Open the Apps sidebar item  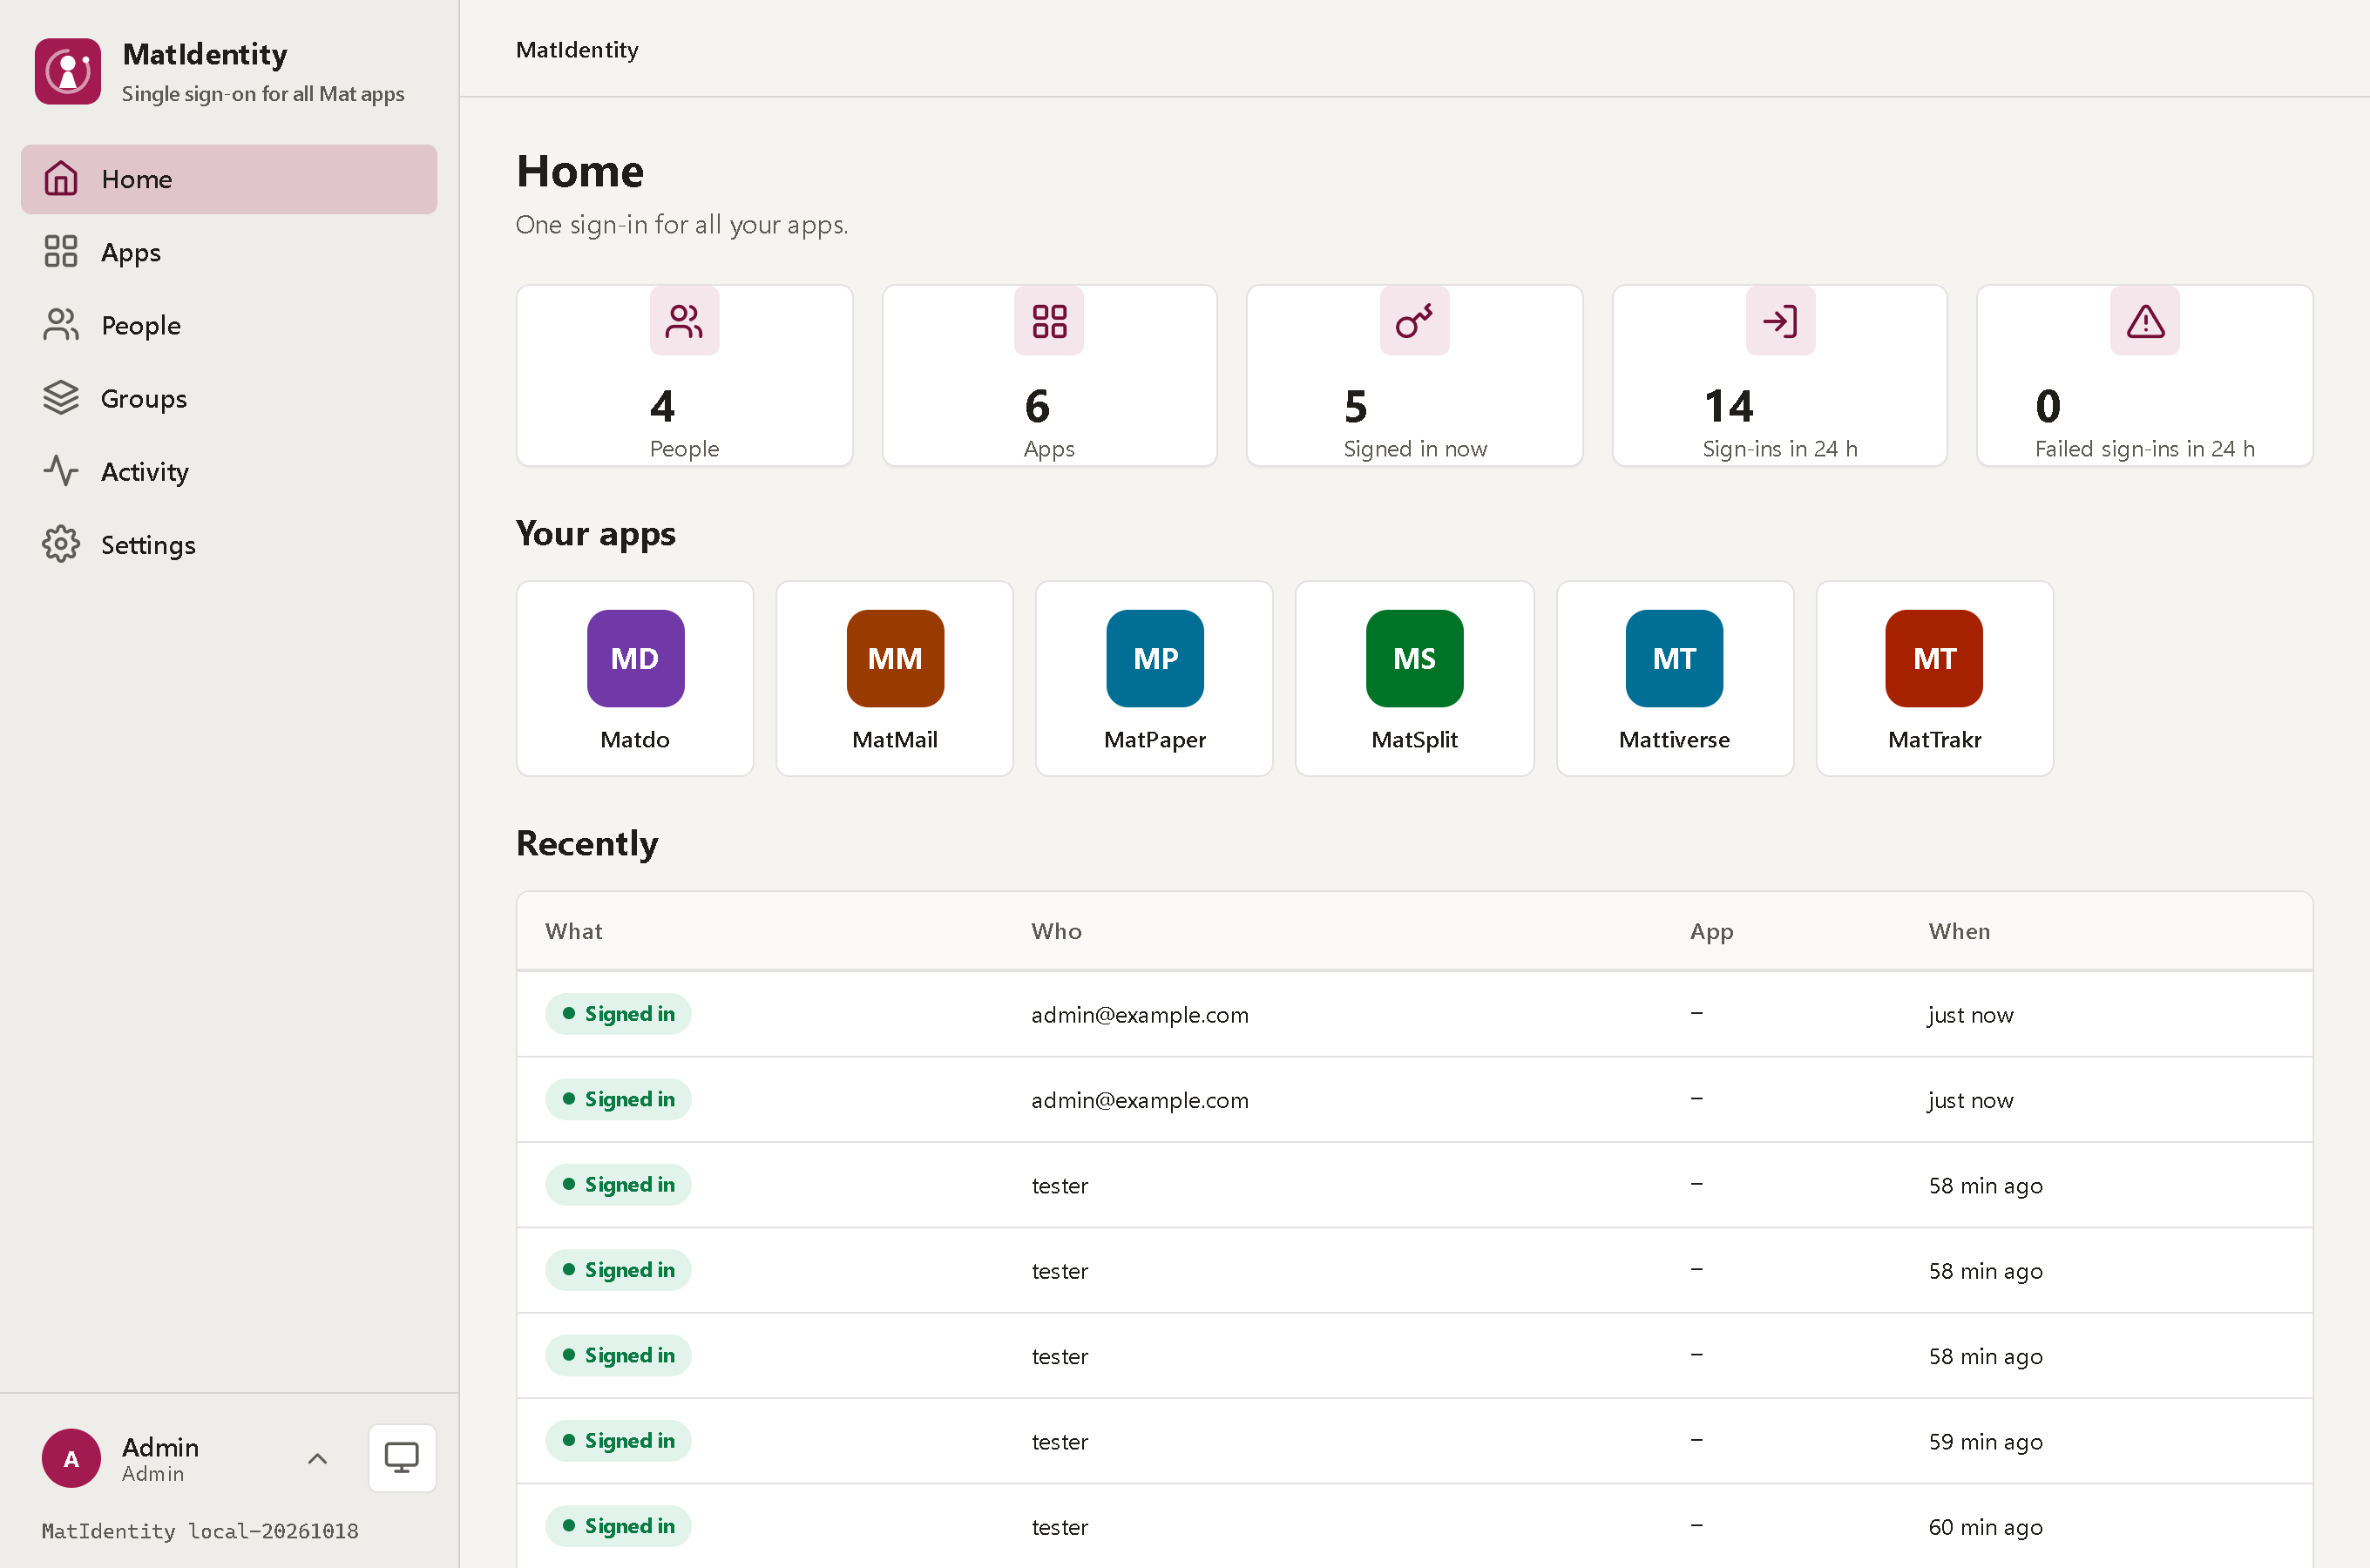point(229,252)
